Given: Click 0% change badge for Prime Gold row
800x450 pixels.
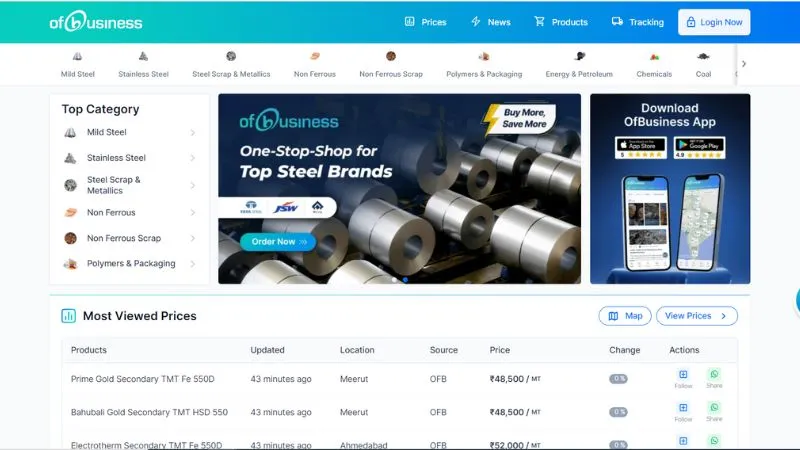Looking at the screenshot, I should 618,379.
